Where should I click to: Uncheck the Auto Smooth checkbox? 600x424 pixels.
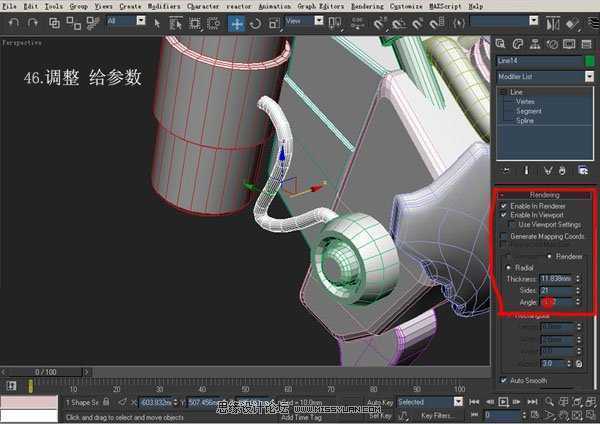[504, 380]
